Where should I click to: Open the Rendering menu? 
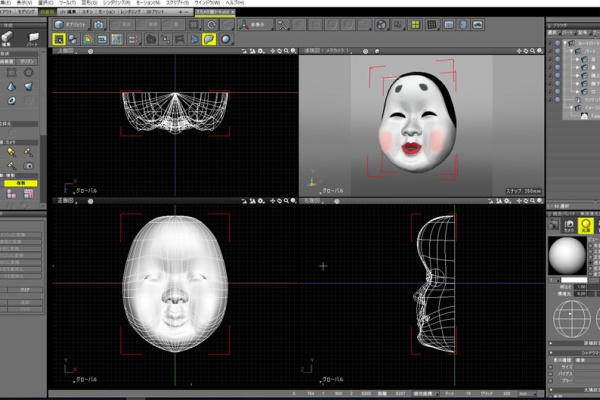(x=117, y=3)
